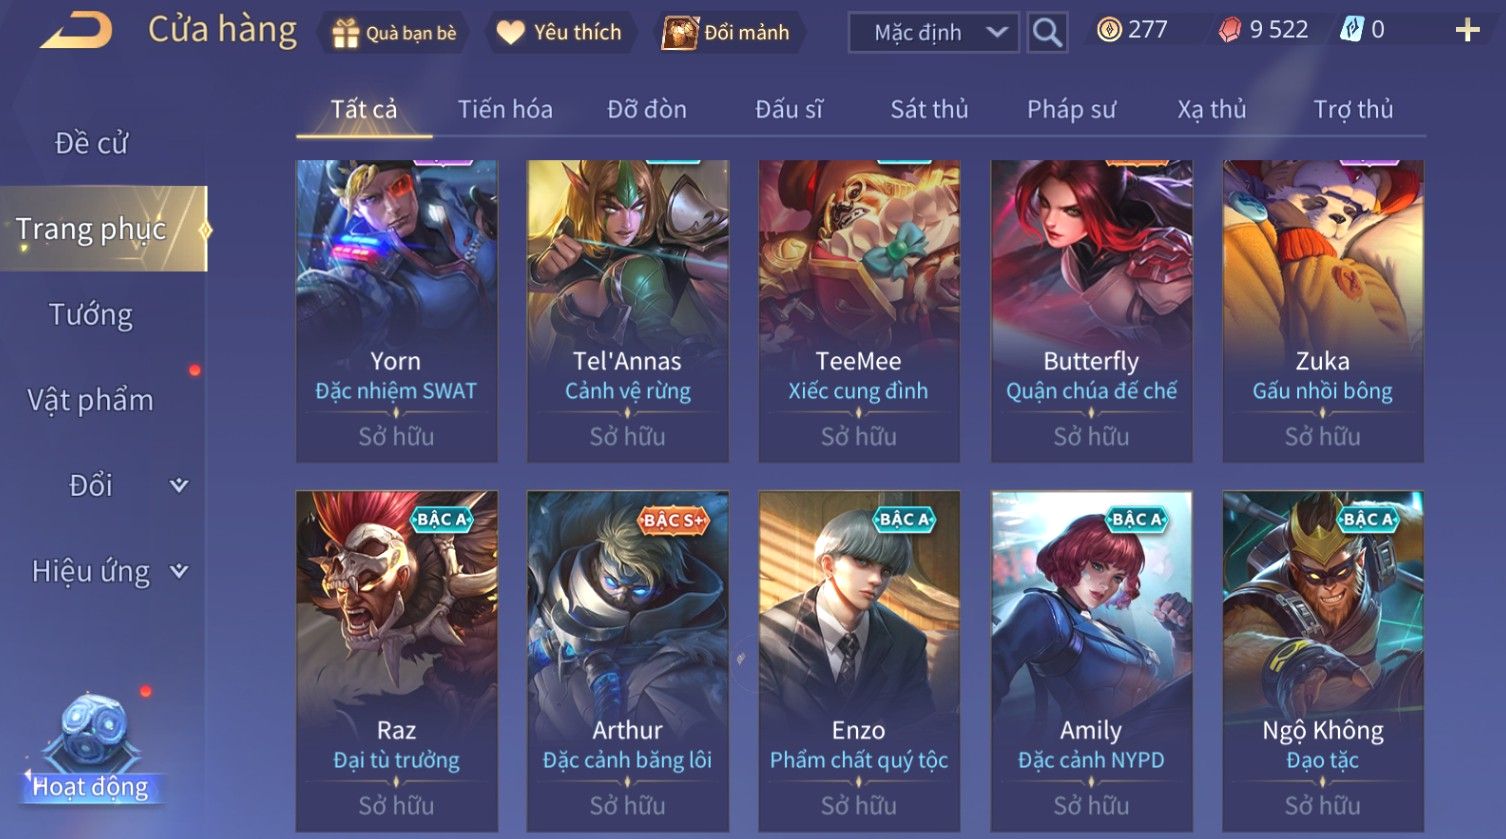Select the Tiến hóa tab

click(x=505, y=109)
